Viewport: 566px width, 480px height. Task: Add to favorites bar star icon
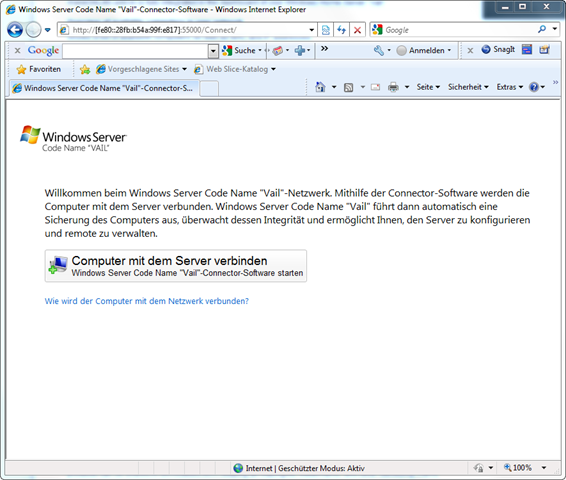click(85, 69)
